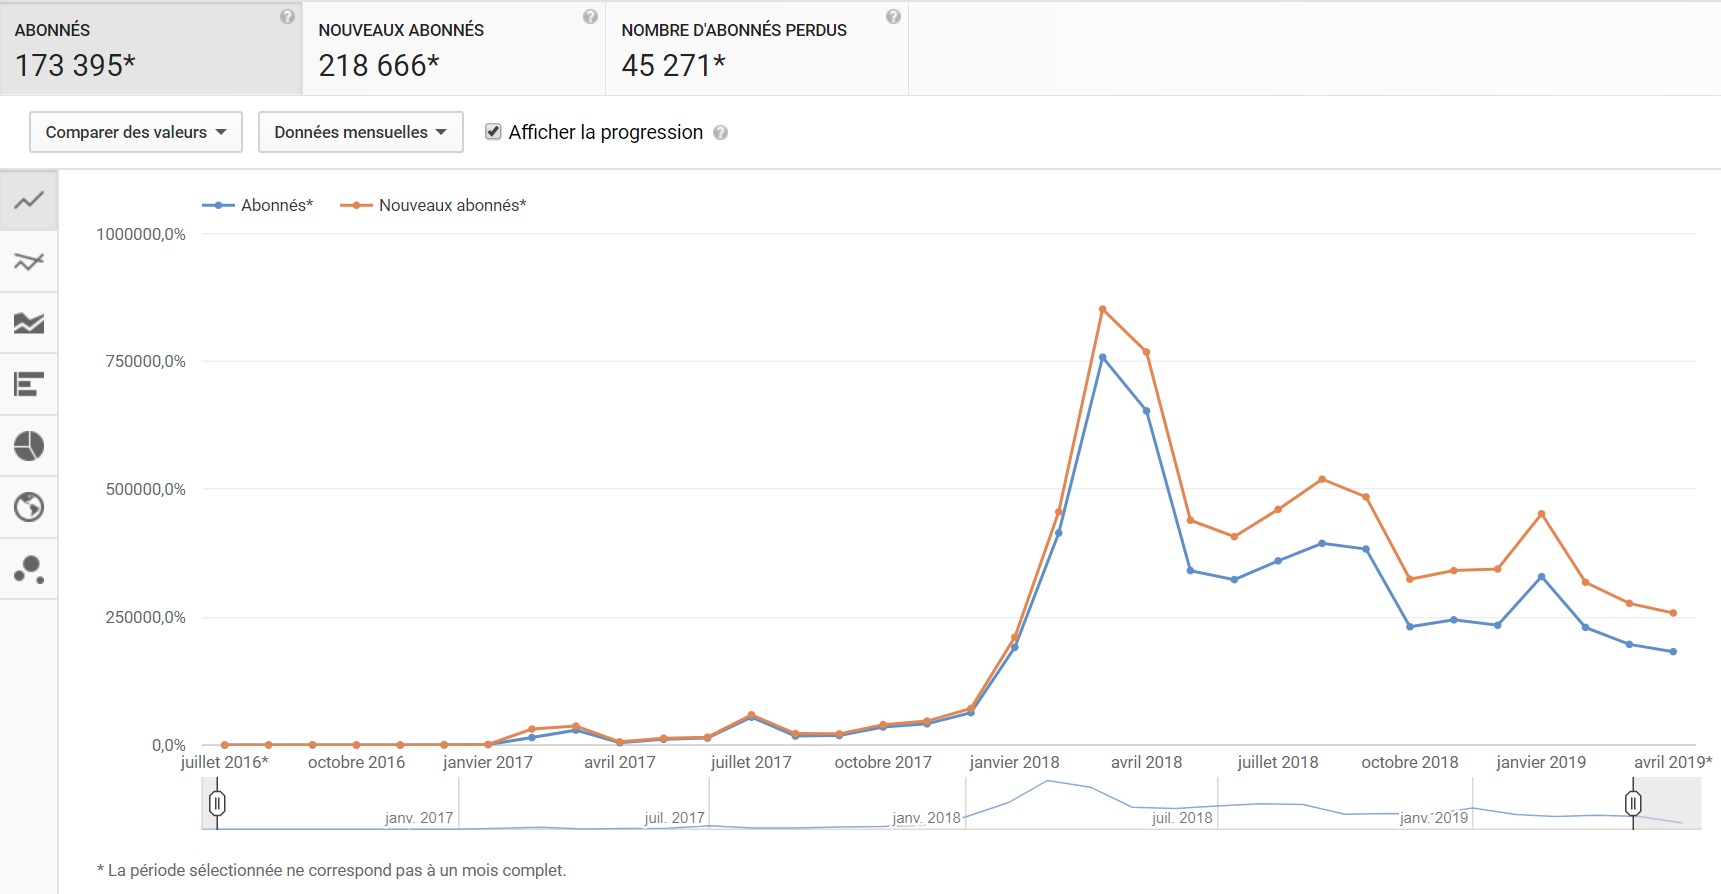Open Données mensuelles dropdown

tap(361, 132)
